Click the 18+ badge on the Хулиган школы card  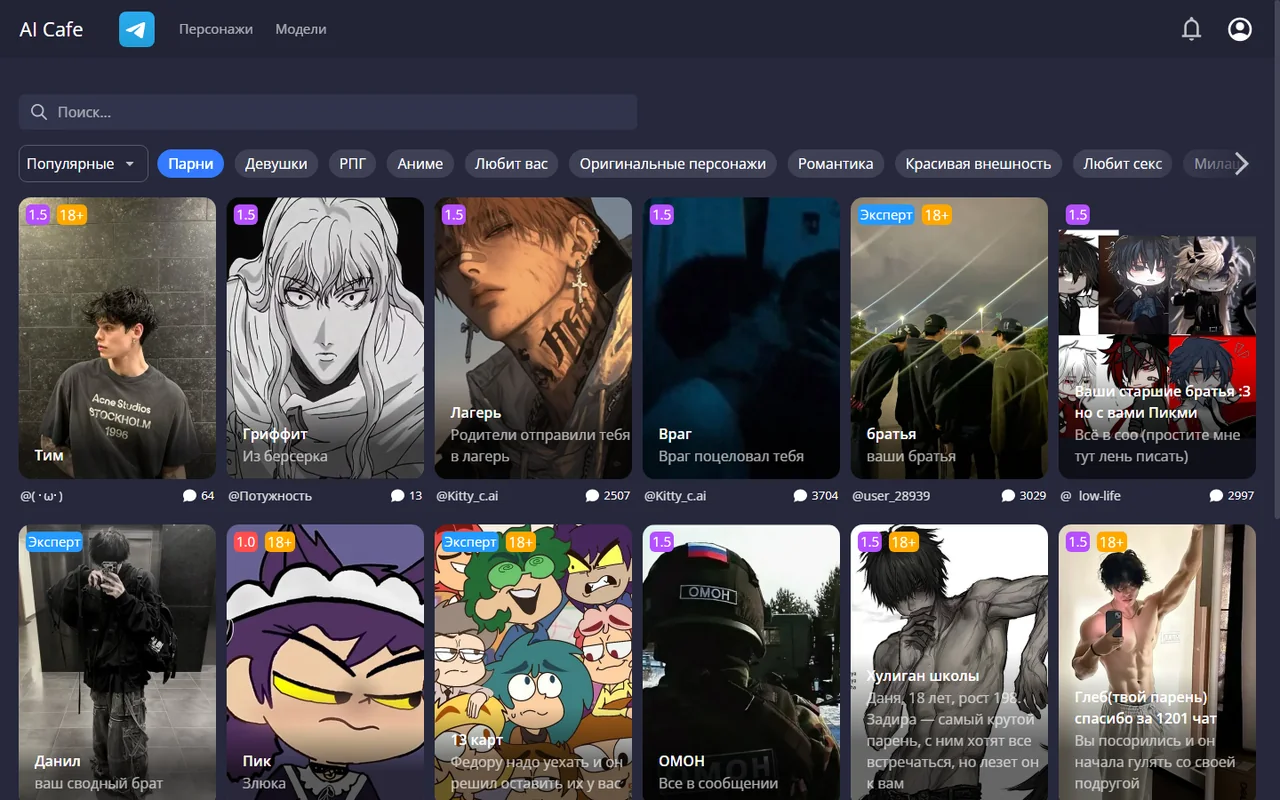[903, 542]
